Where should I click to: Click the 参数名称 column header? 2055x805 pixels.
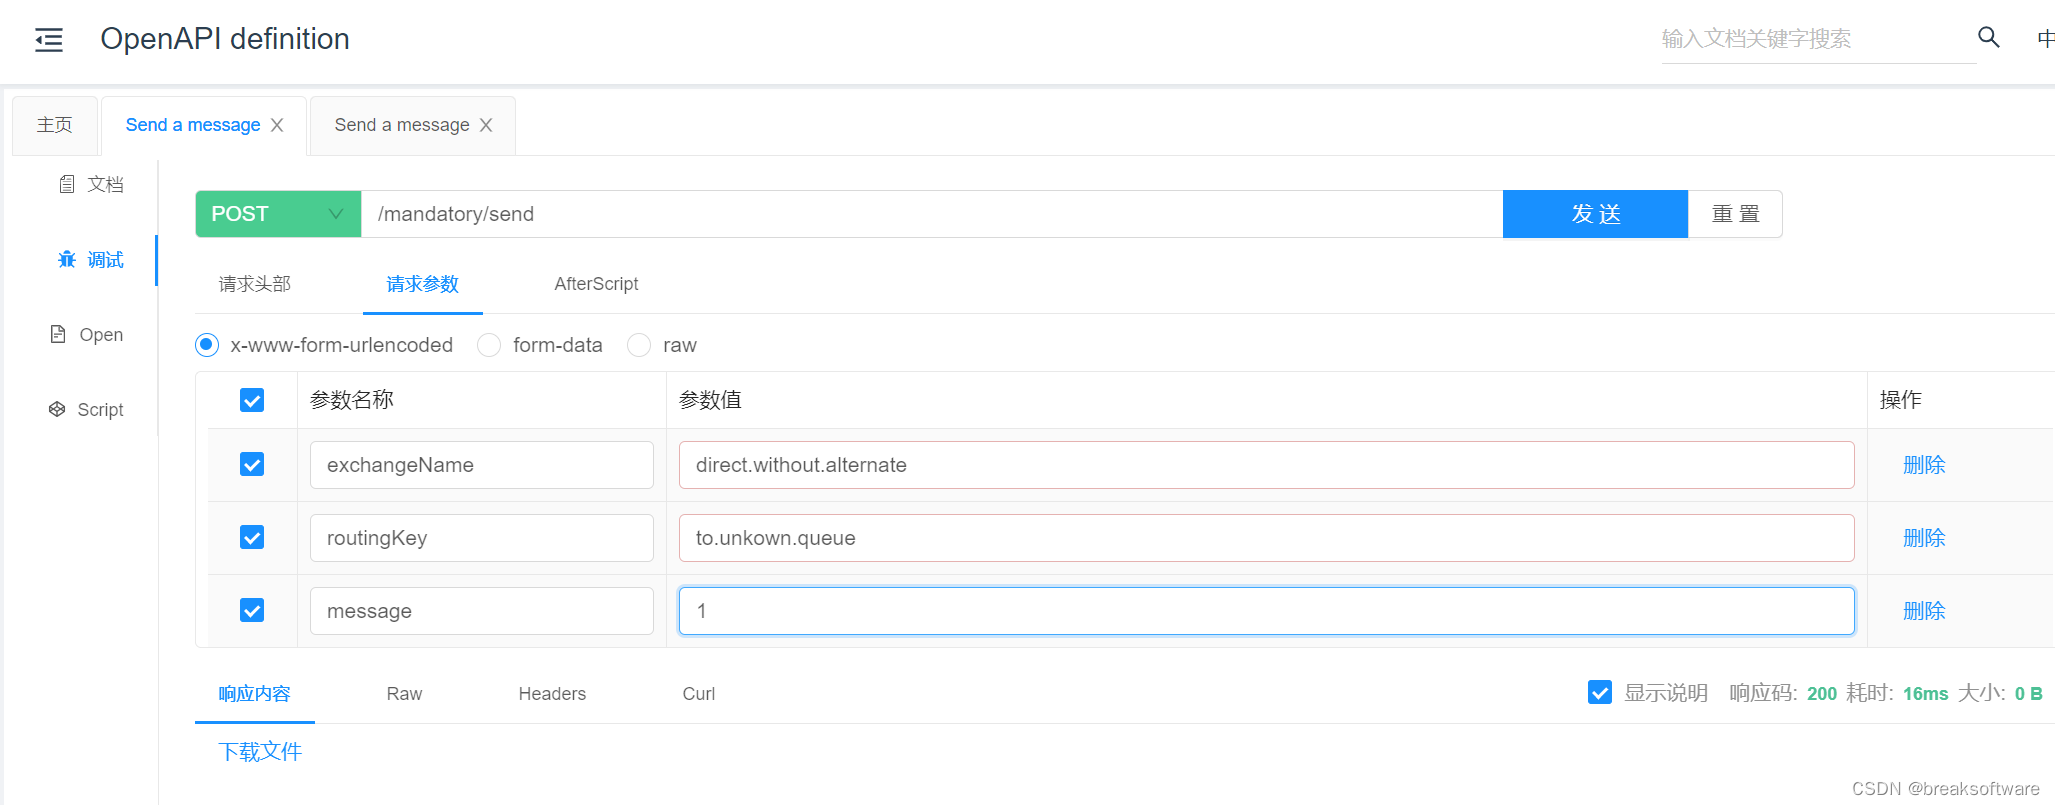pyautogui.click(x=352, y=400)
